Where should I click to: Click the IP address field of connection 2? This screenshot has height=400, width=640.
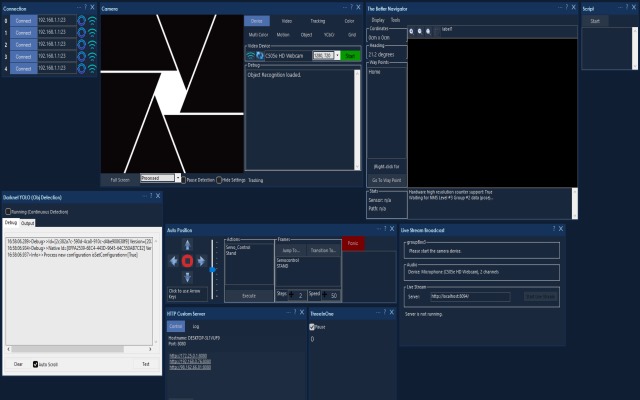point(57,44)
